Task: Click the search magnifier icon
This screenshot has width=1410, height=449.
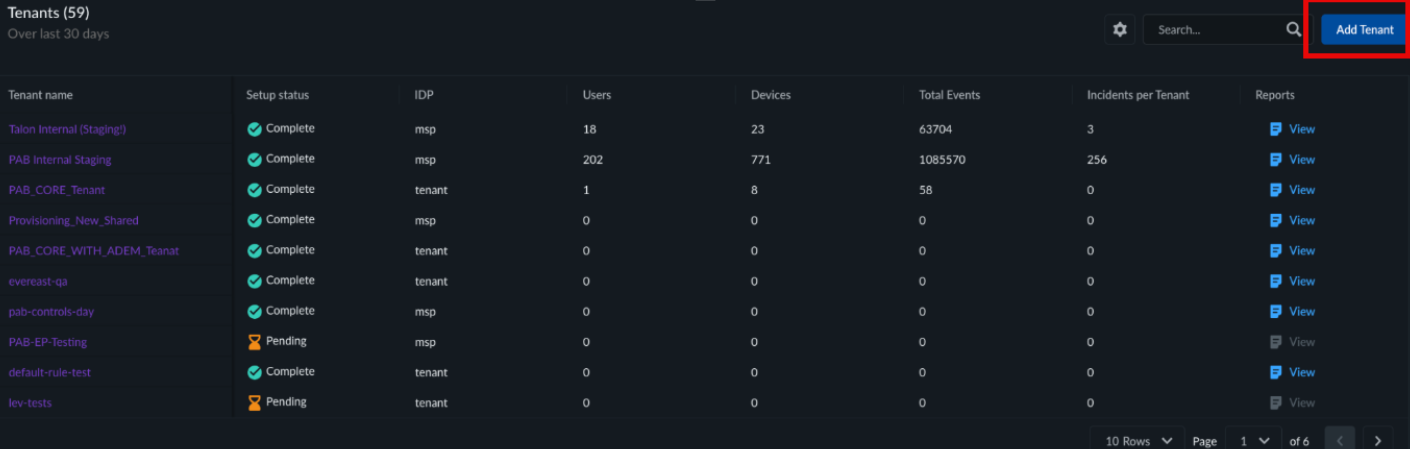Action: (1293, 30)
